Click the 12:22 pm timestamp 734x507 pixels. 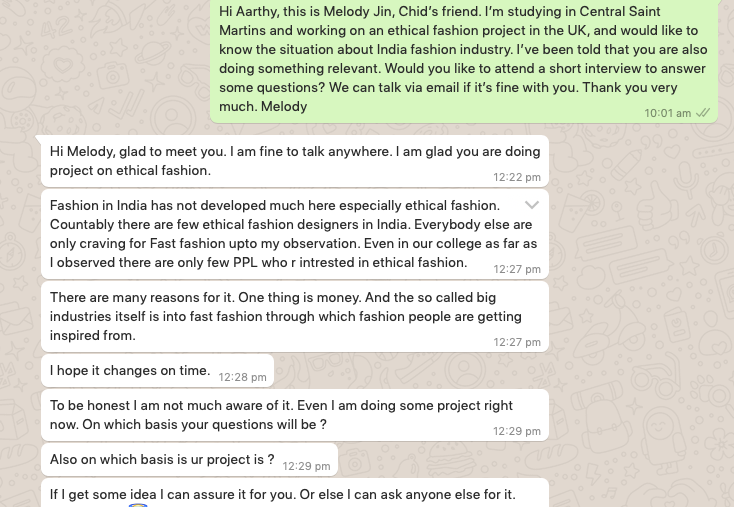point(517,177)
